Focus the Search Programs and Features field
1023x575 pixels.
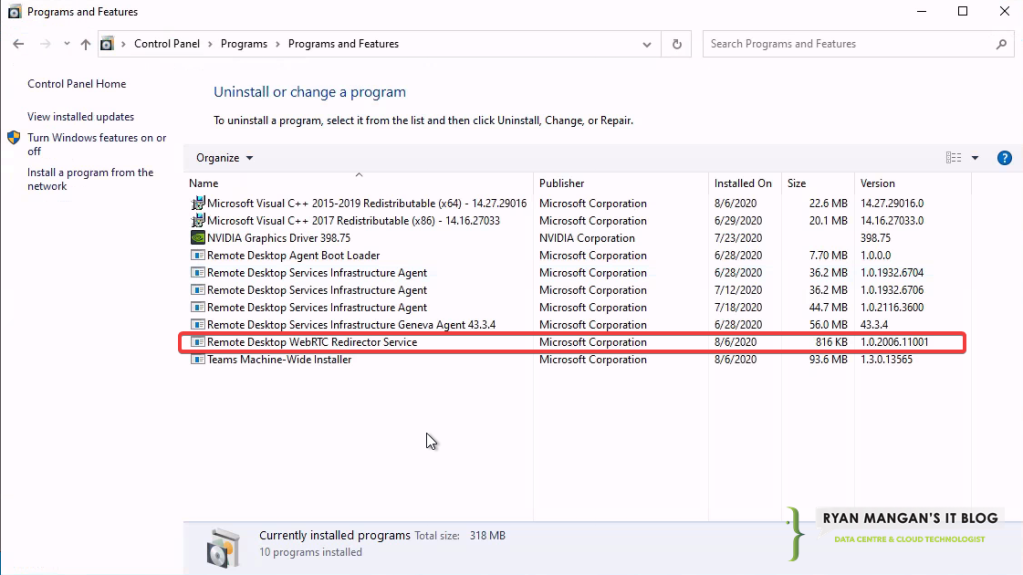point(848,44)
